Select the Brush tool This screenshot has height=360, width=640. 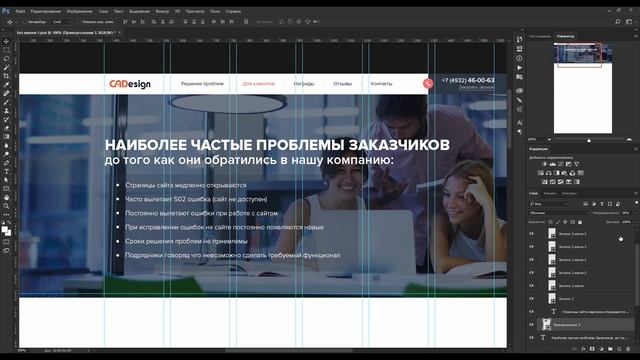(6, 102)
